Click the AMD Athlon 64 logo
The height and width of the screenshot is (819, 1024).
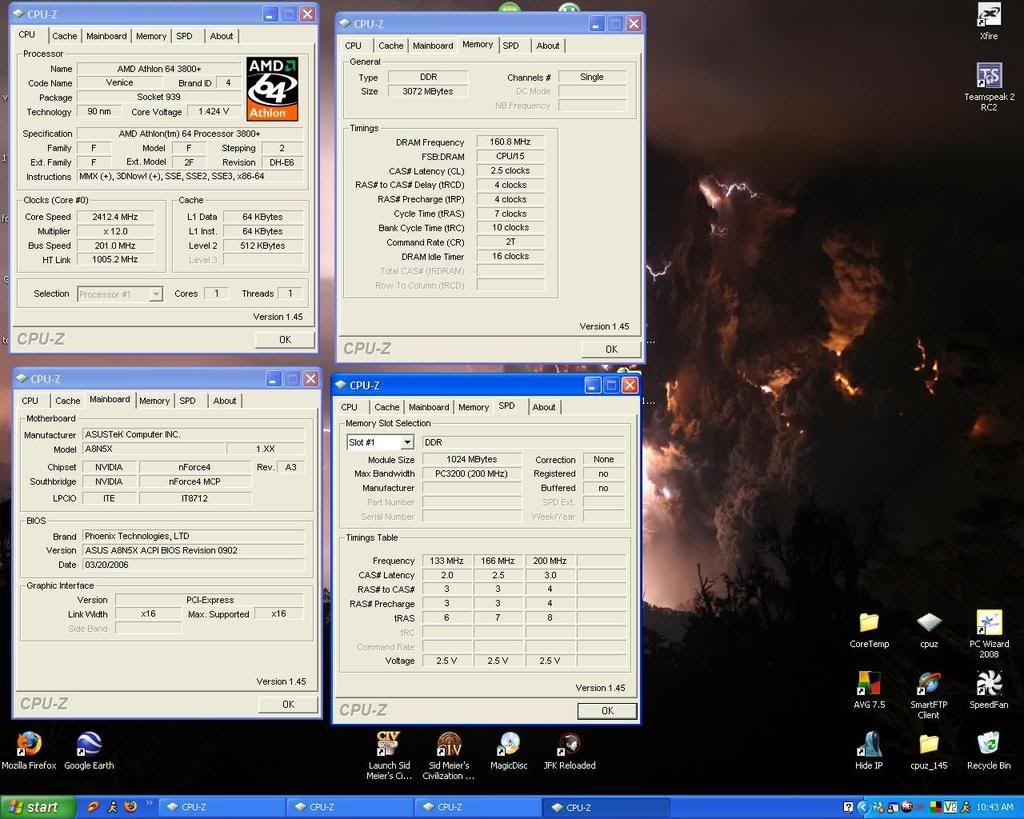[x=272, y=88]
